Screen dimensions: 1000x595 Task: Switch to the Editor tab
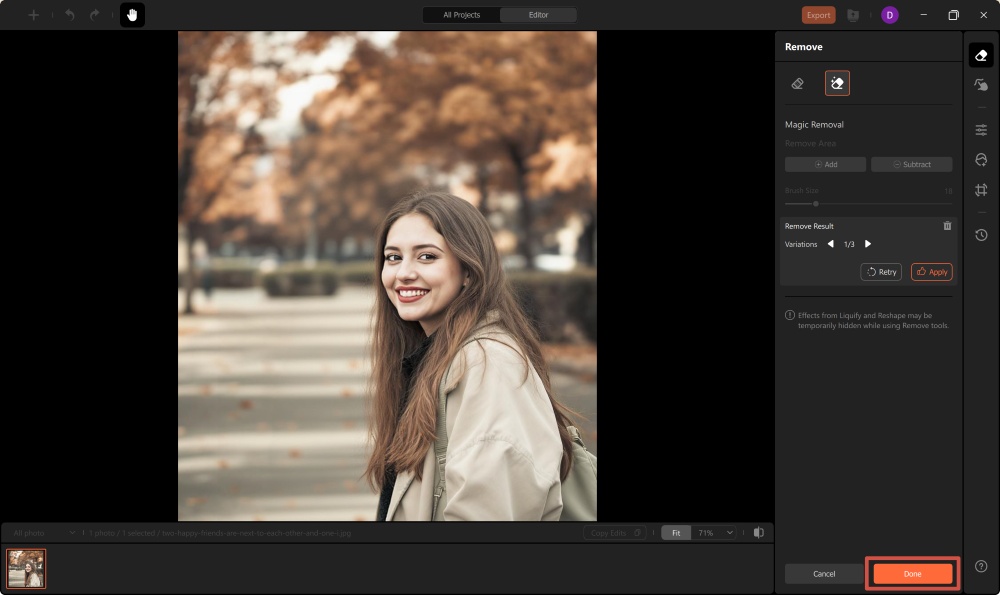pyautogui.click(x=538, y=15)
